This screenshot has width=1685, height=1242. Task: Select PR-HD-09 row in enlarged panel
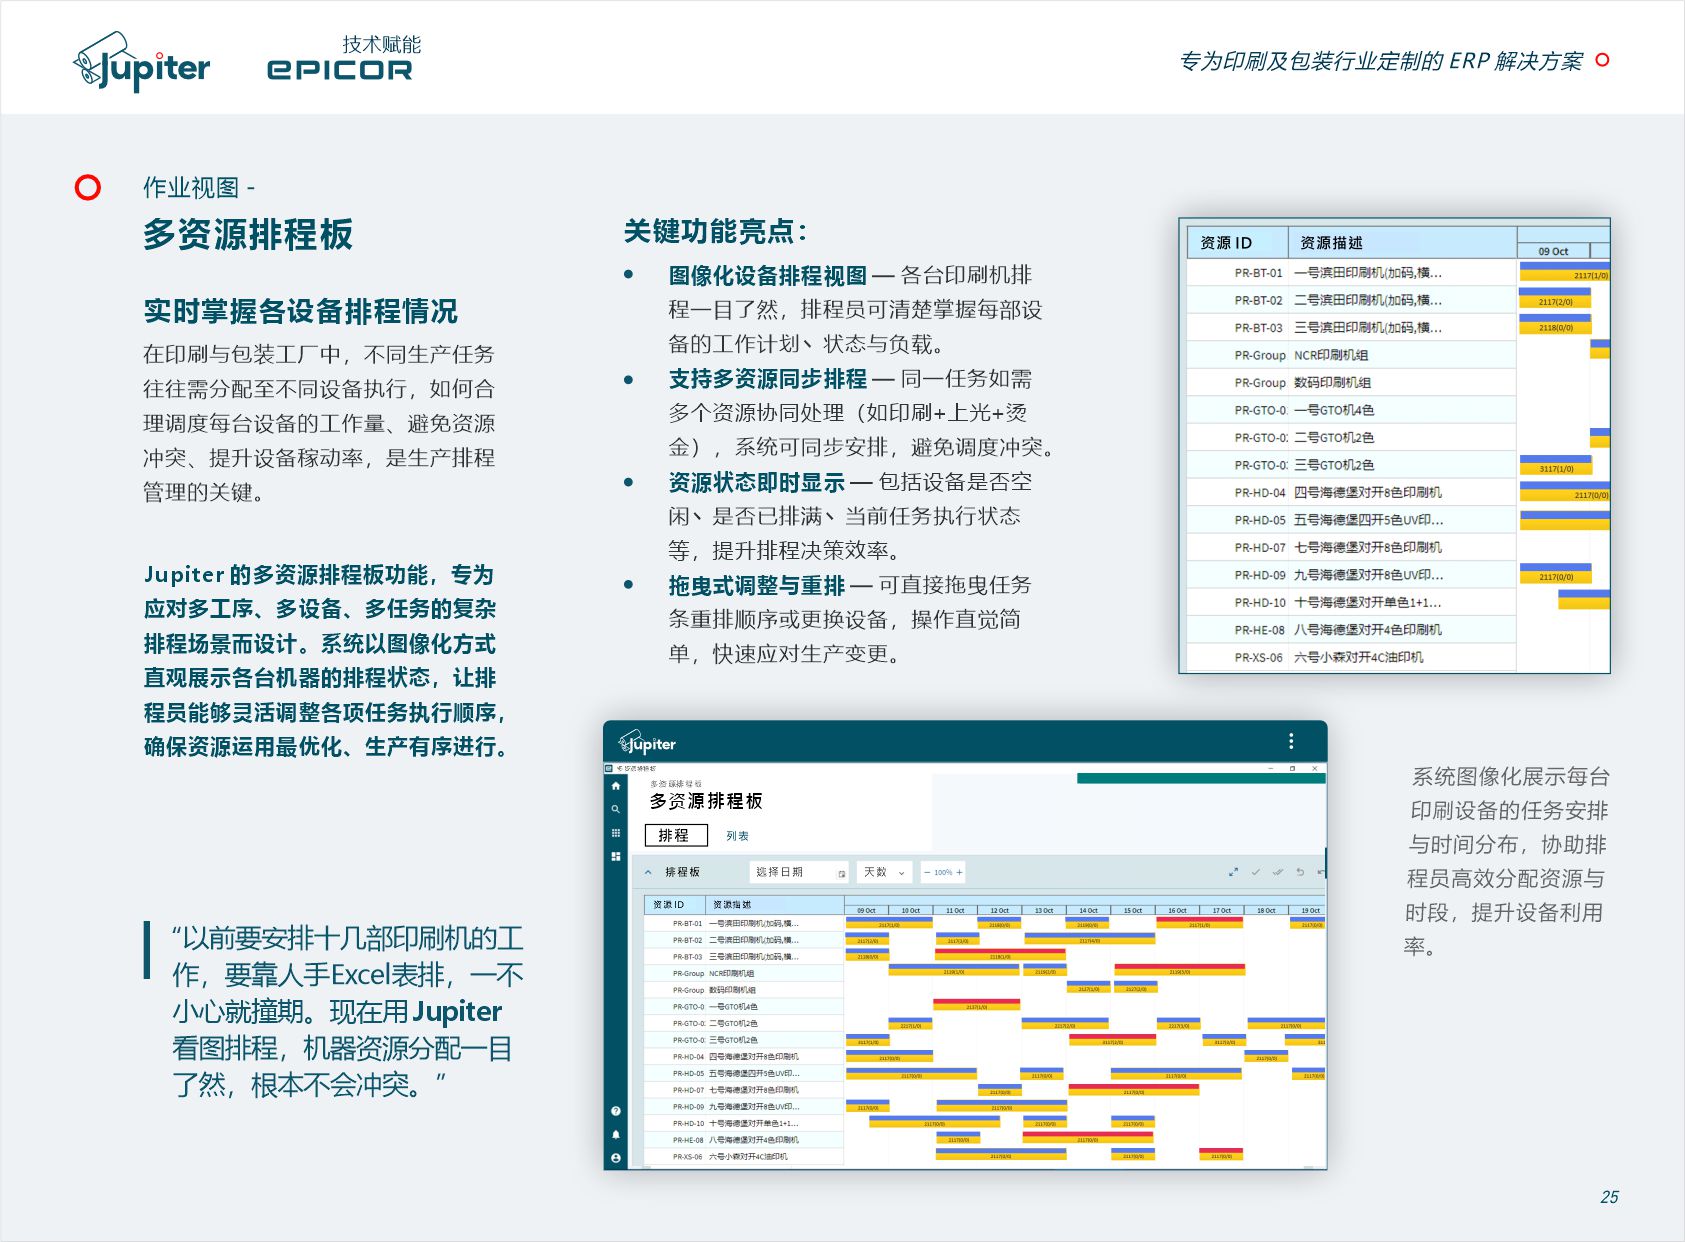pos(1352,575)
